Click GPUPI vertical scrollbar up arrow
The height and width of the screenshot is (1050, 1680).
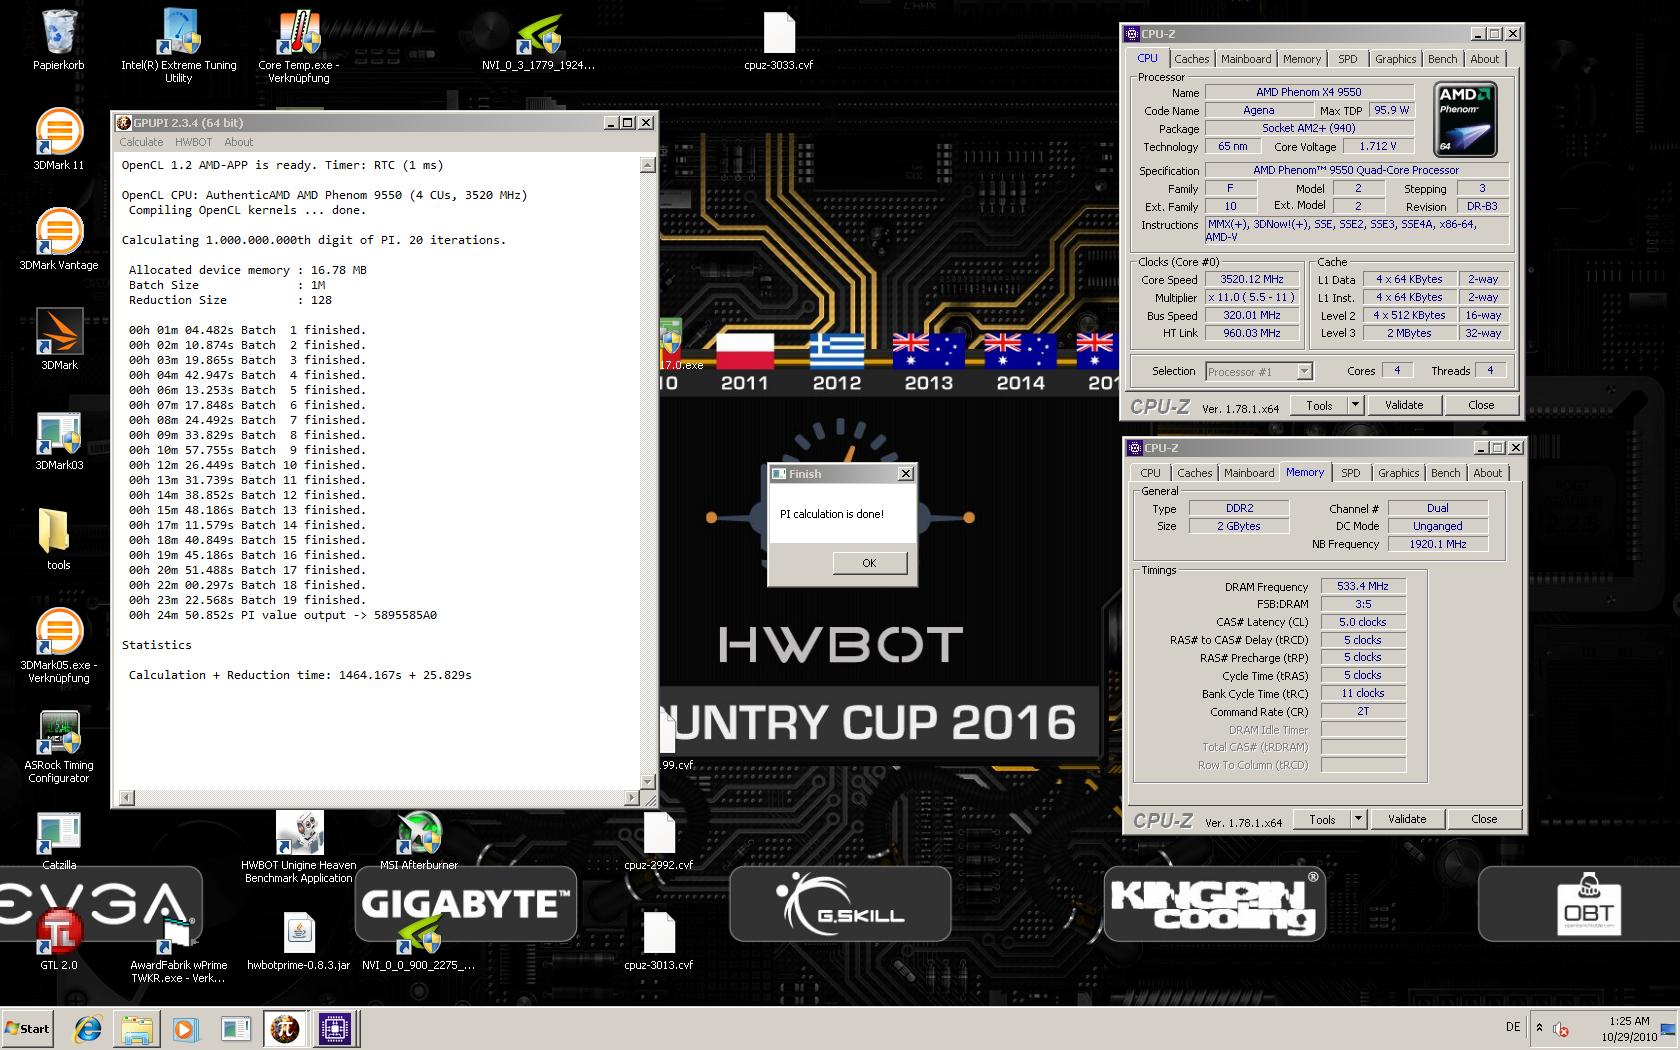pos(648,165)
